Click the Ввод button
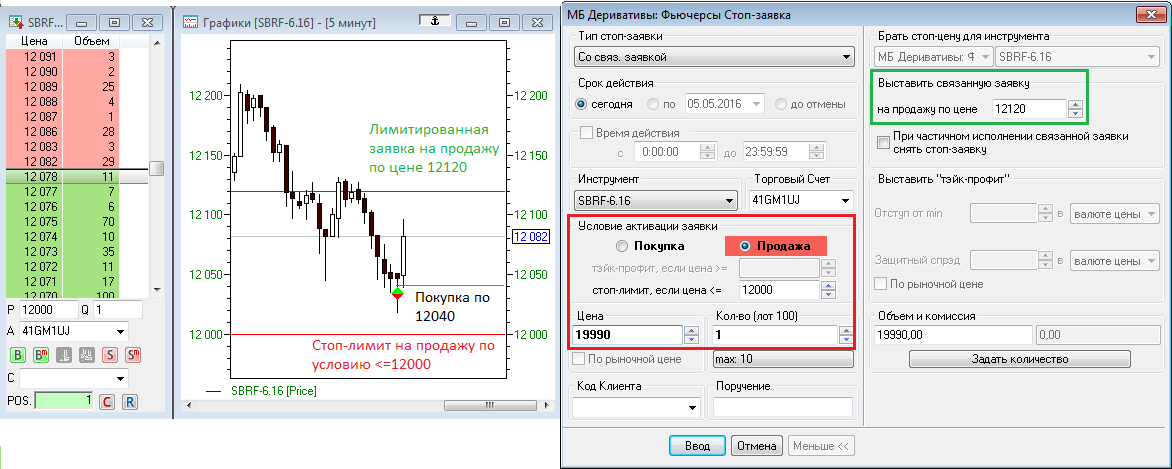Viewport: 1172px width, 469px height. [x=696, y=445]
